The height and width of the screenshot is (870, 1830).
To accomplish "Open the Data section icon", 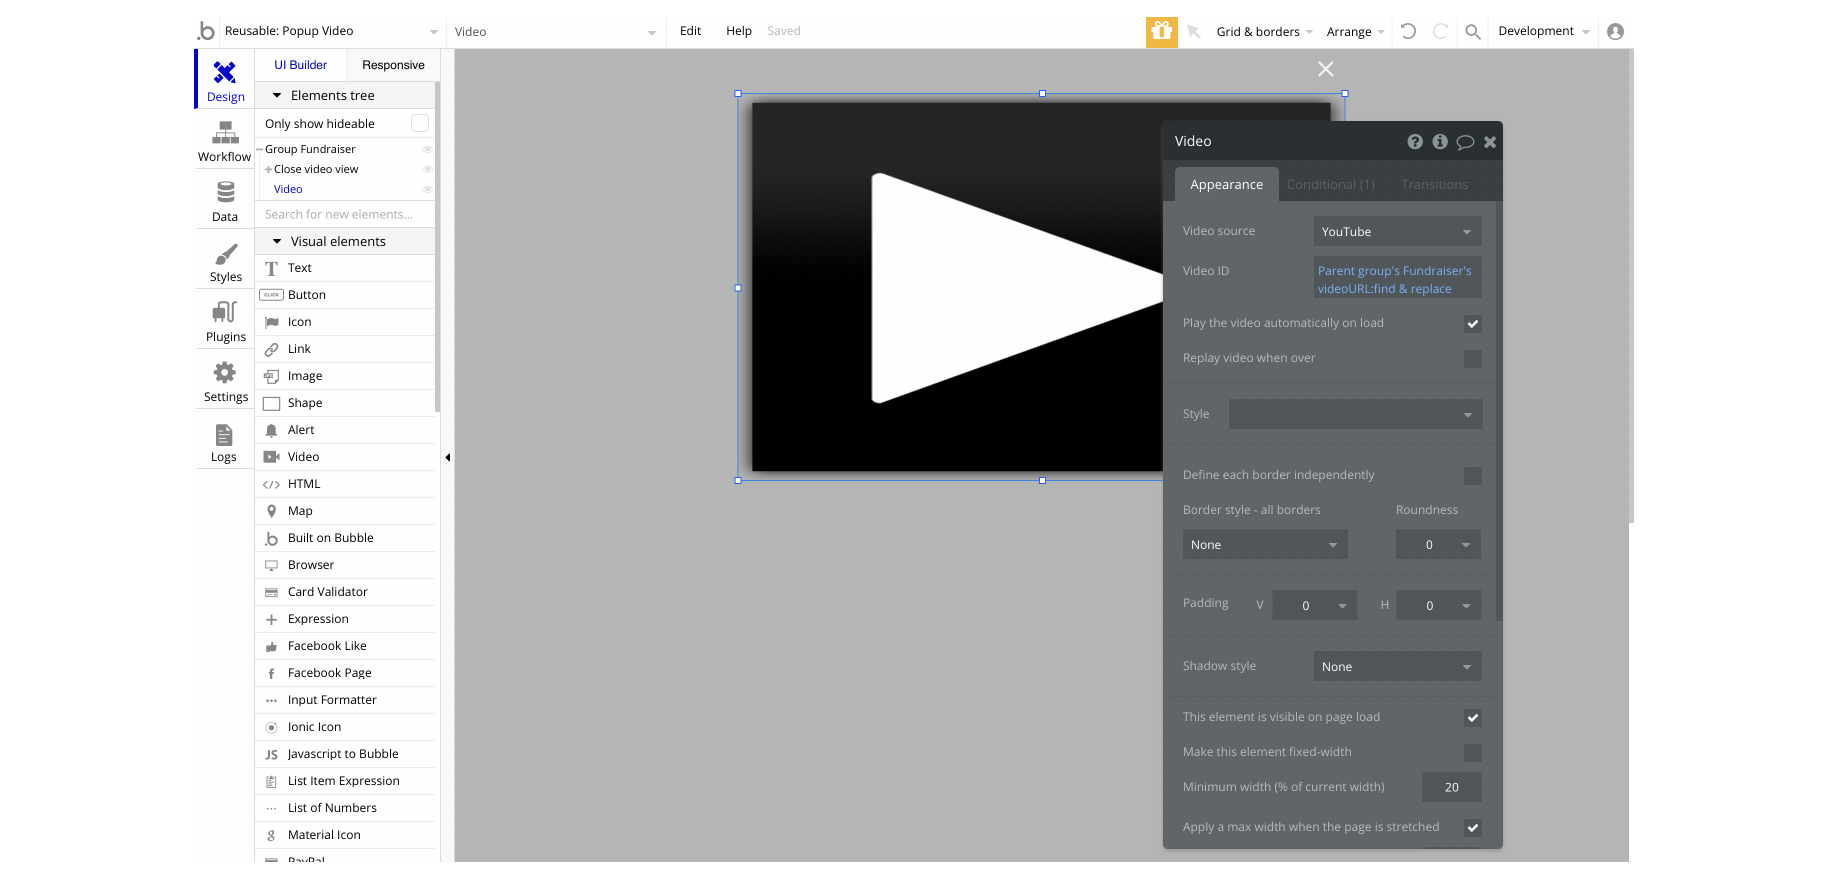I will coord(224,201).
